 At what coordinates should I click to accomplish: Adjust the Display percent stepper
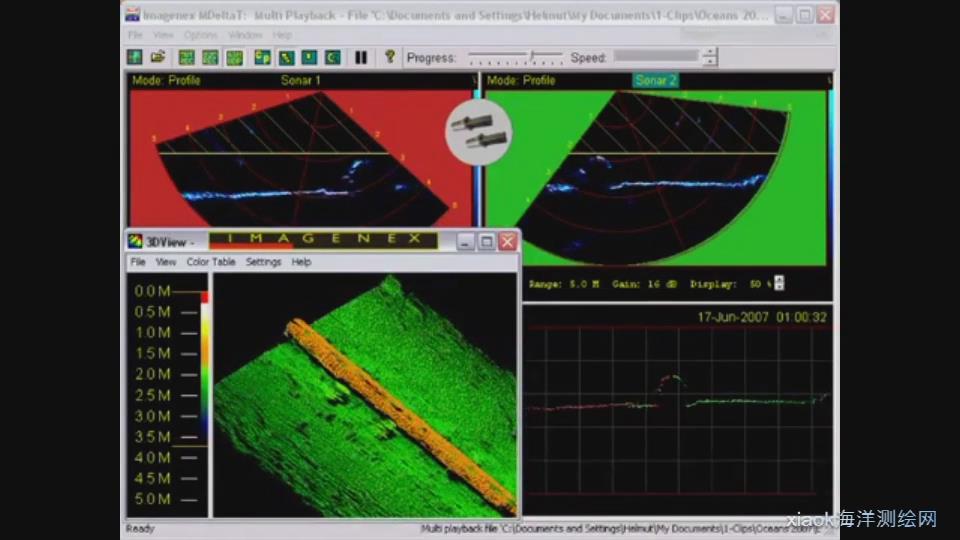pos(779,283)
